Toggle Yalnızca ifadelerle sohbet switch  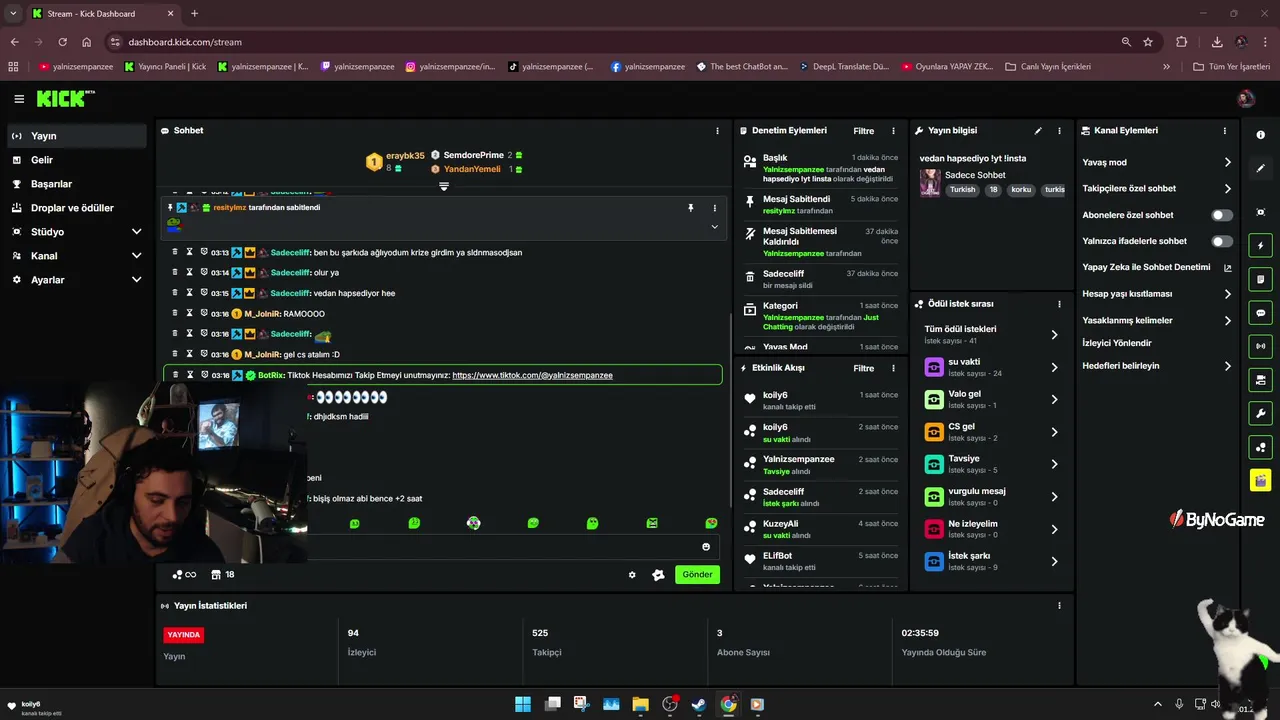(x=1222, y=241)
